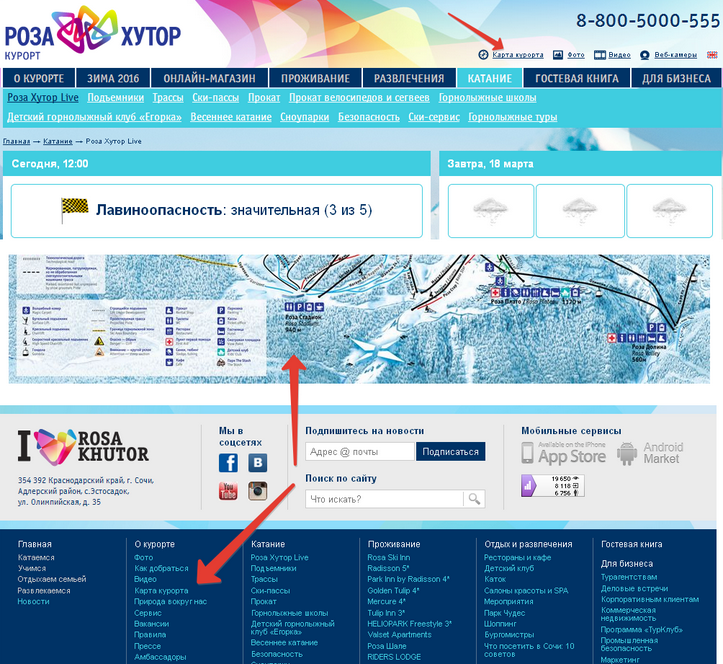Screen dimensions: 723x664
Task: Open footer link Амбассадоры
Action: click(160, 657)
